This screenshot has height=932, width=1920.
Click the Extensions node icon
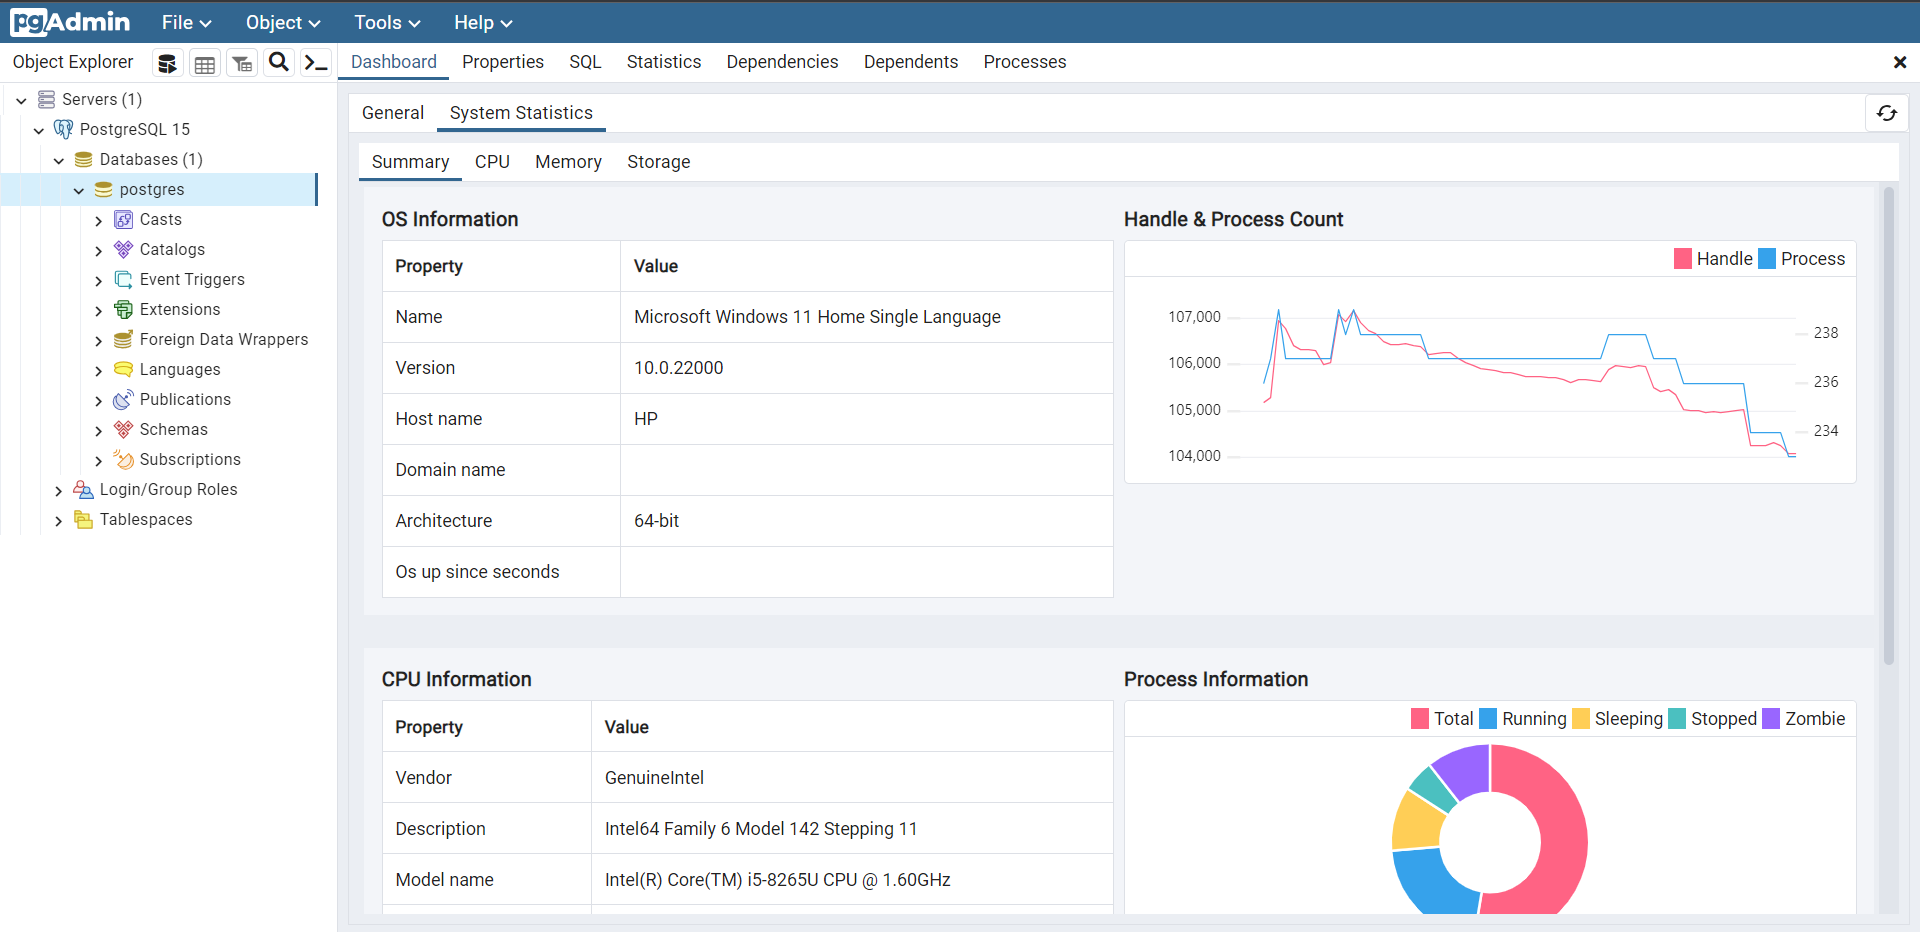(x=123, y=309)
